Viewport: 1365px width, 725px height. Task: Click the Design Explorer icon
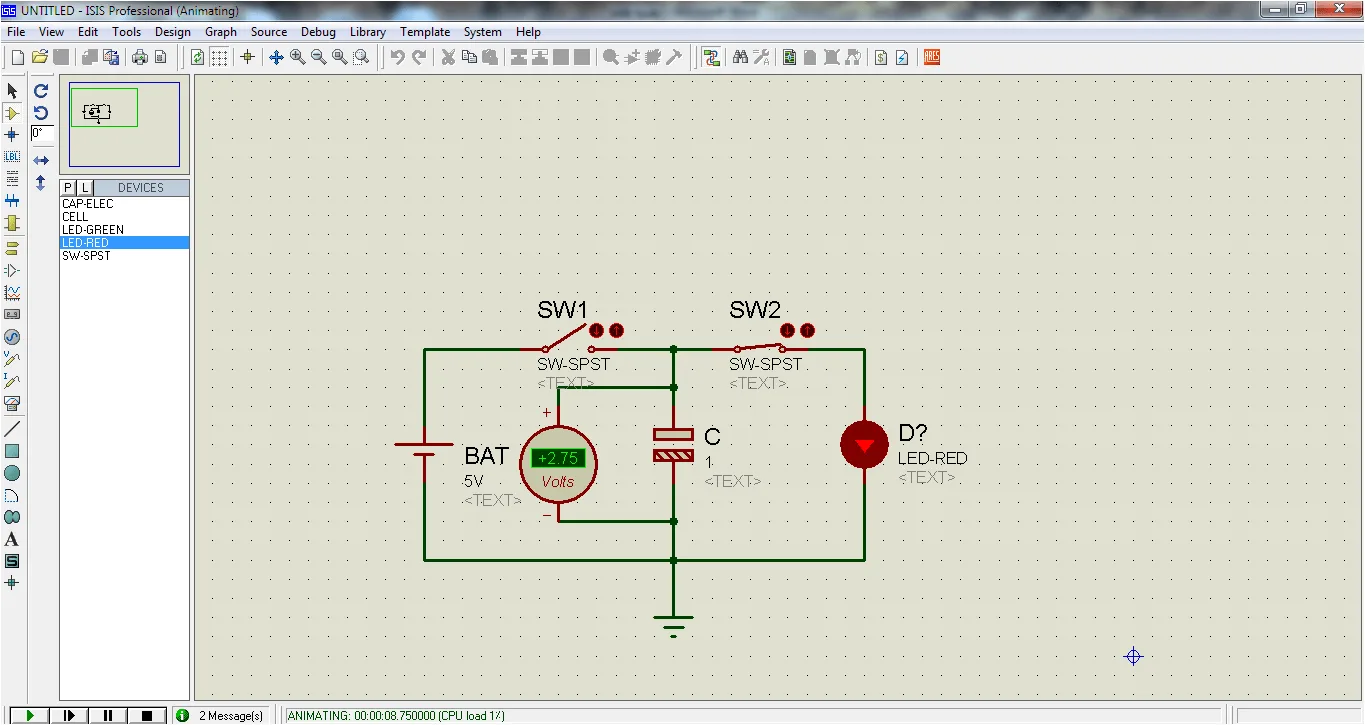(x=790, y=58)
